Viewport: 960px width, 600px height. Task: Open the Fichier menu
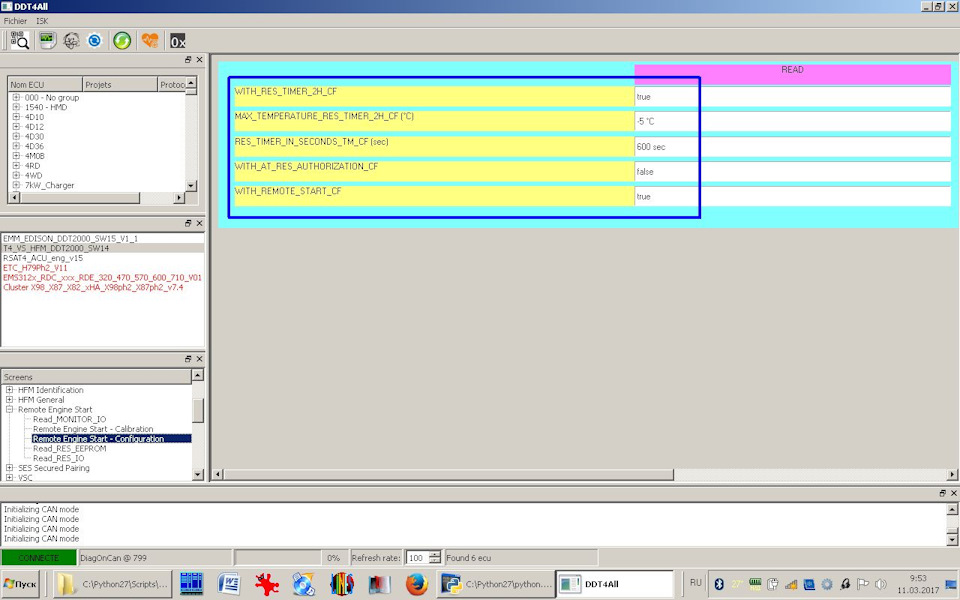click(15, 21)
